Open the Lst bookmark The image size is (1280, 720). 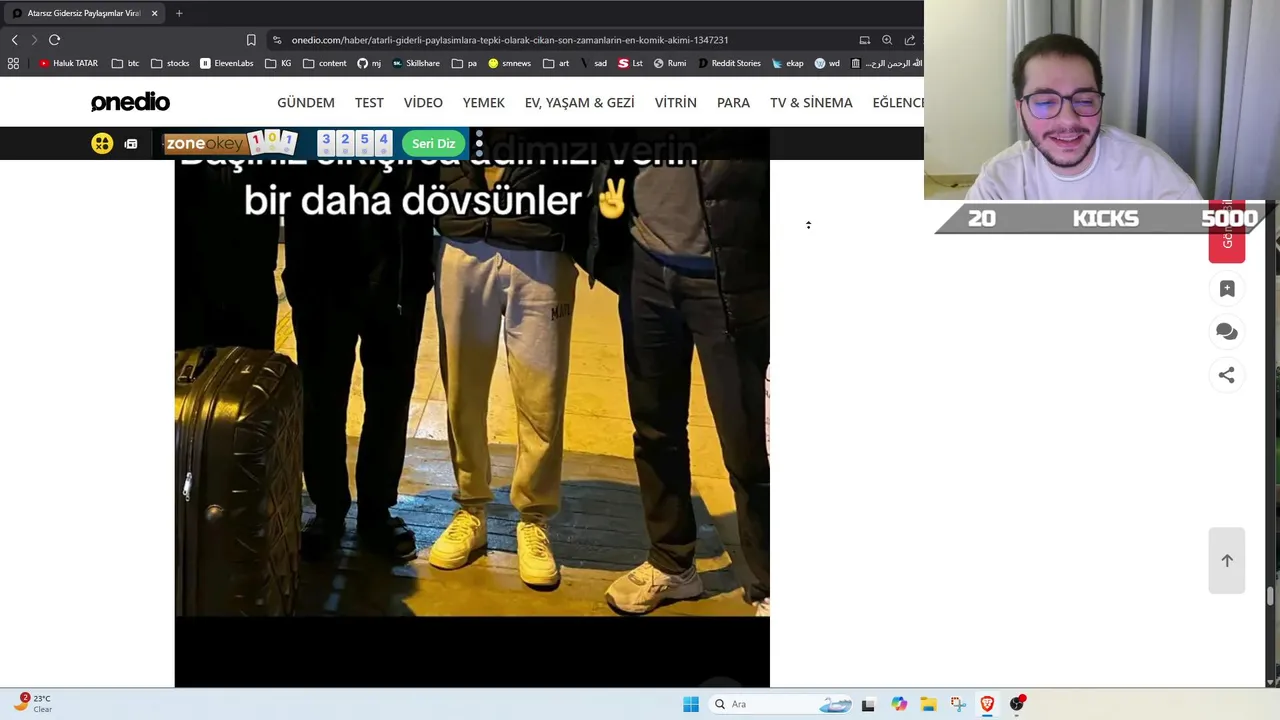(x=630, y=63)
